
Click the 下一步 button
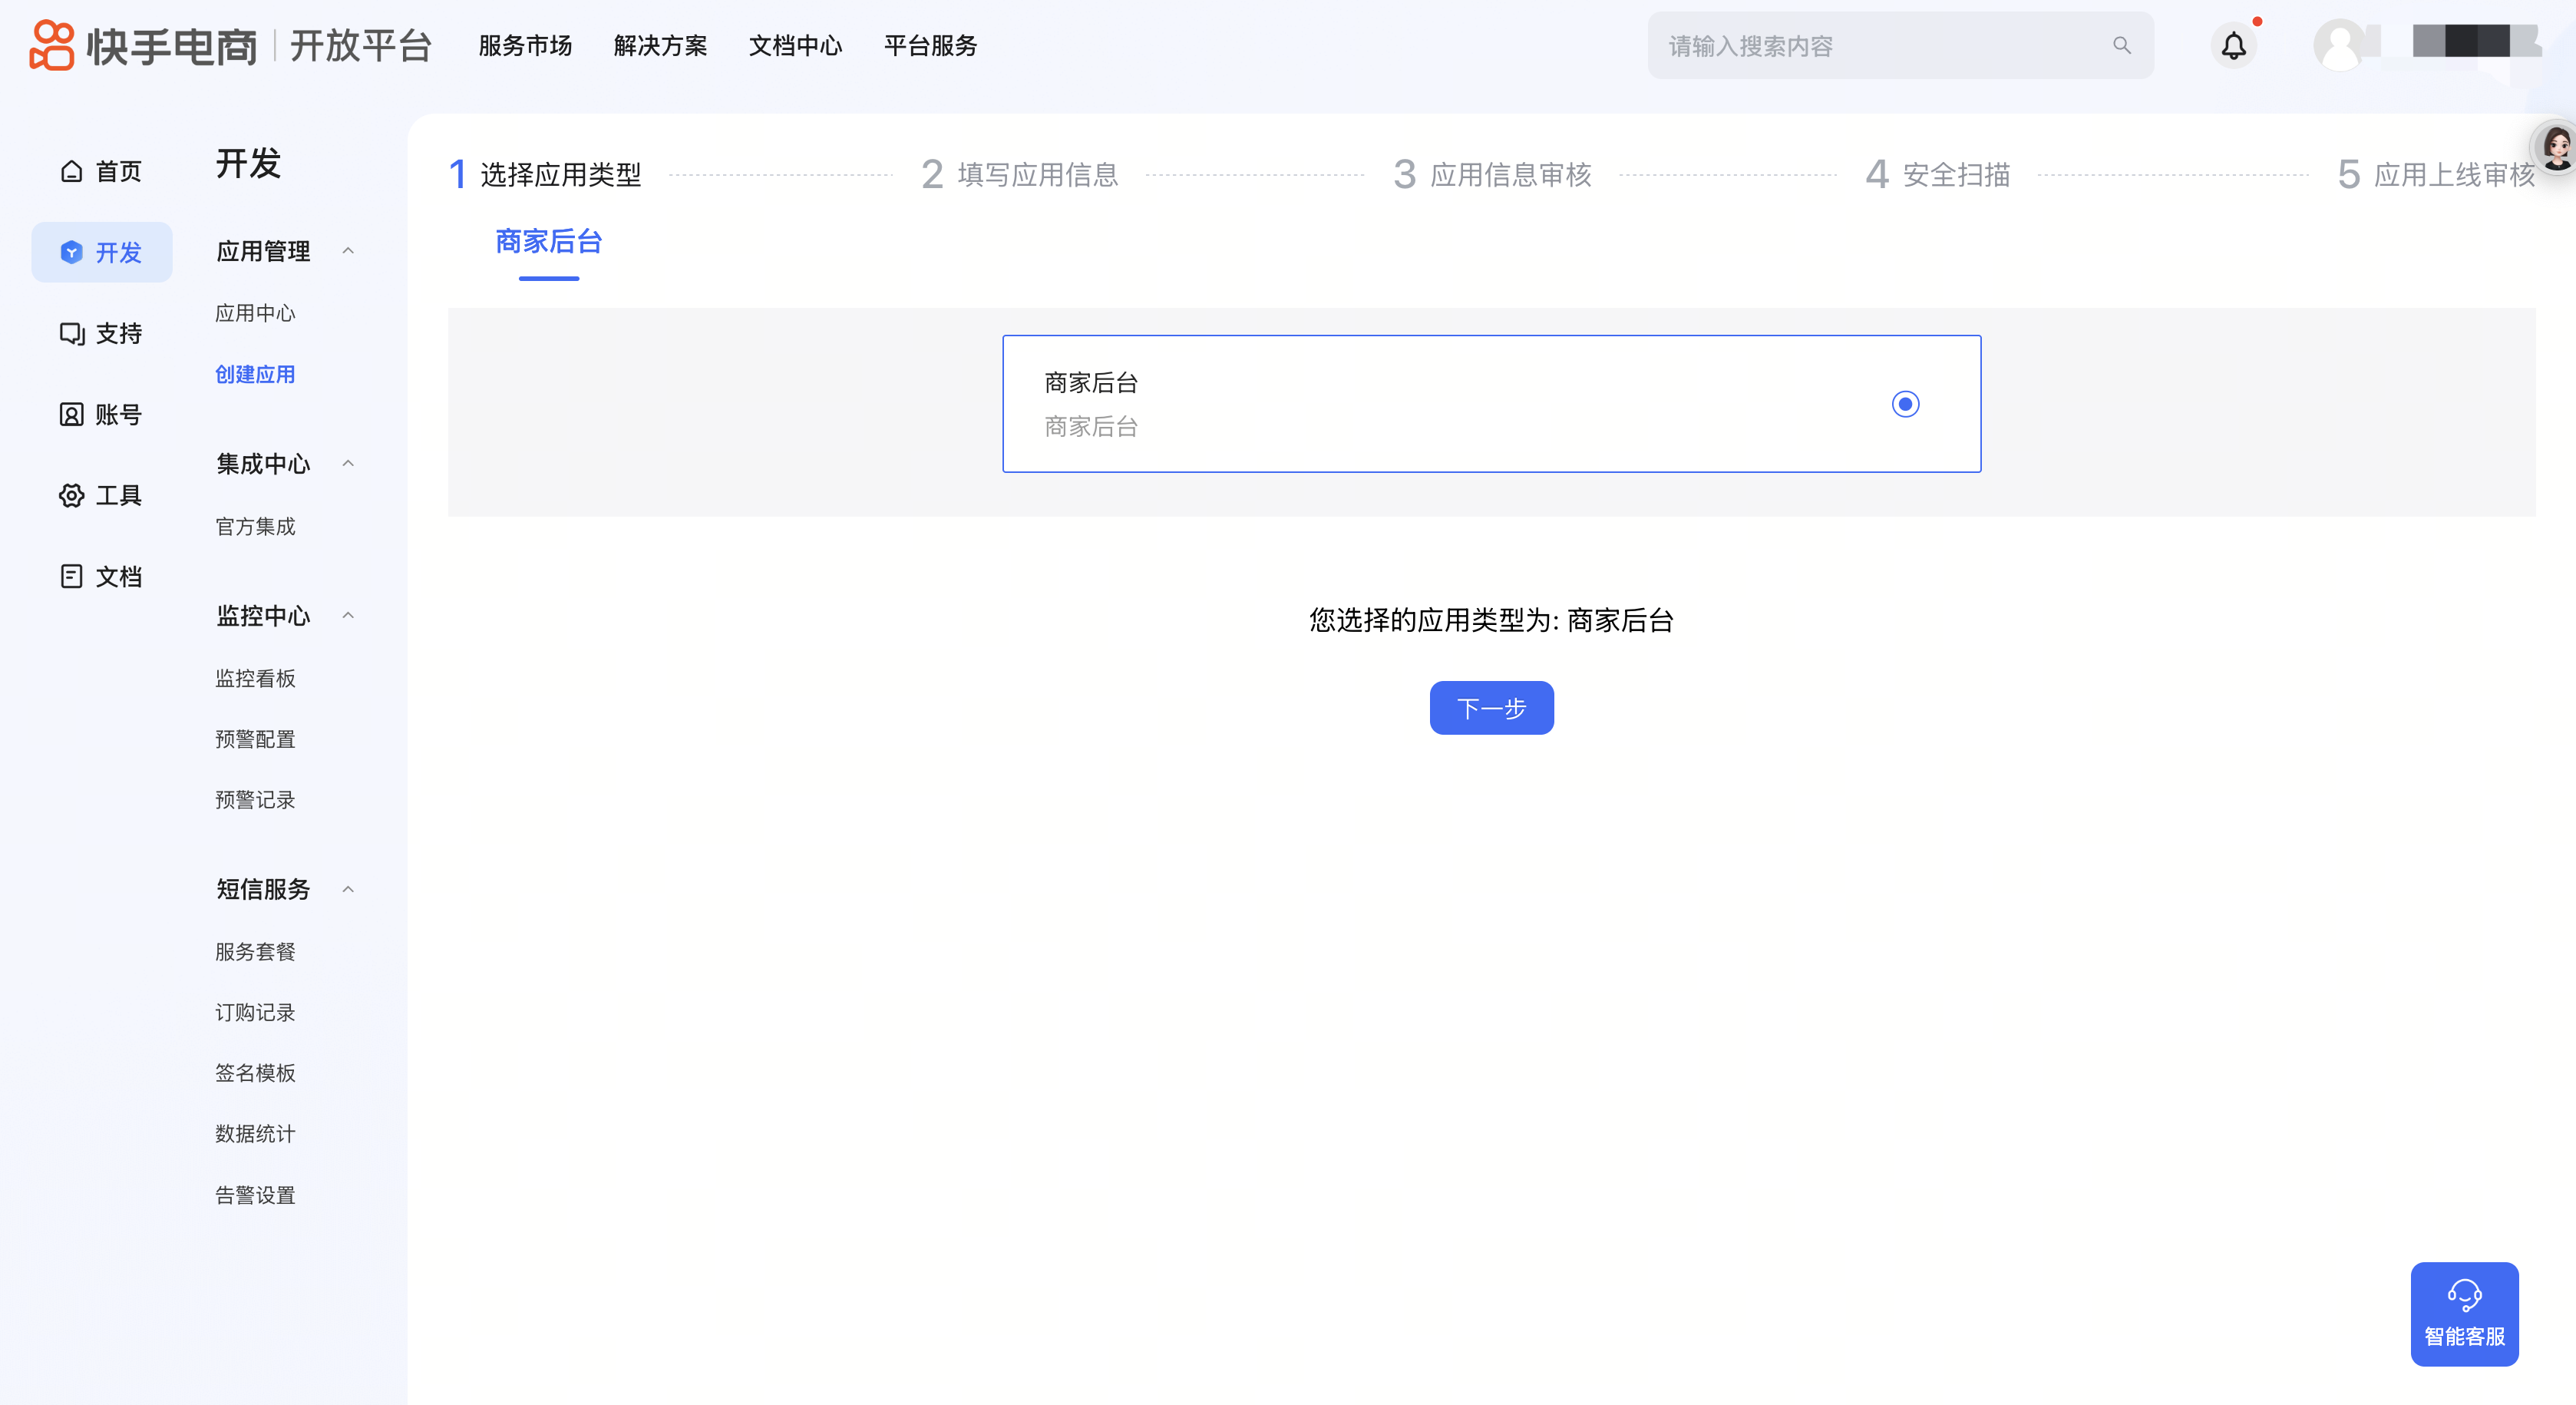tap(1491, 708)
